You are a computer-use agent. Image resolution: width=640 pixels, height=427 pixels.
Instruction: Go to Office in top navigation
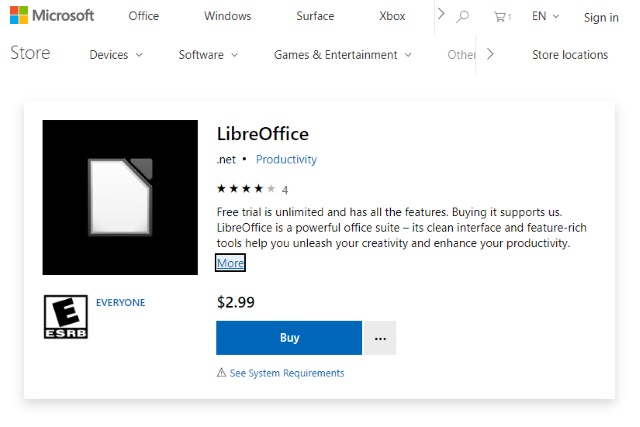(x=144, y=17)
